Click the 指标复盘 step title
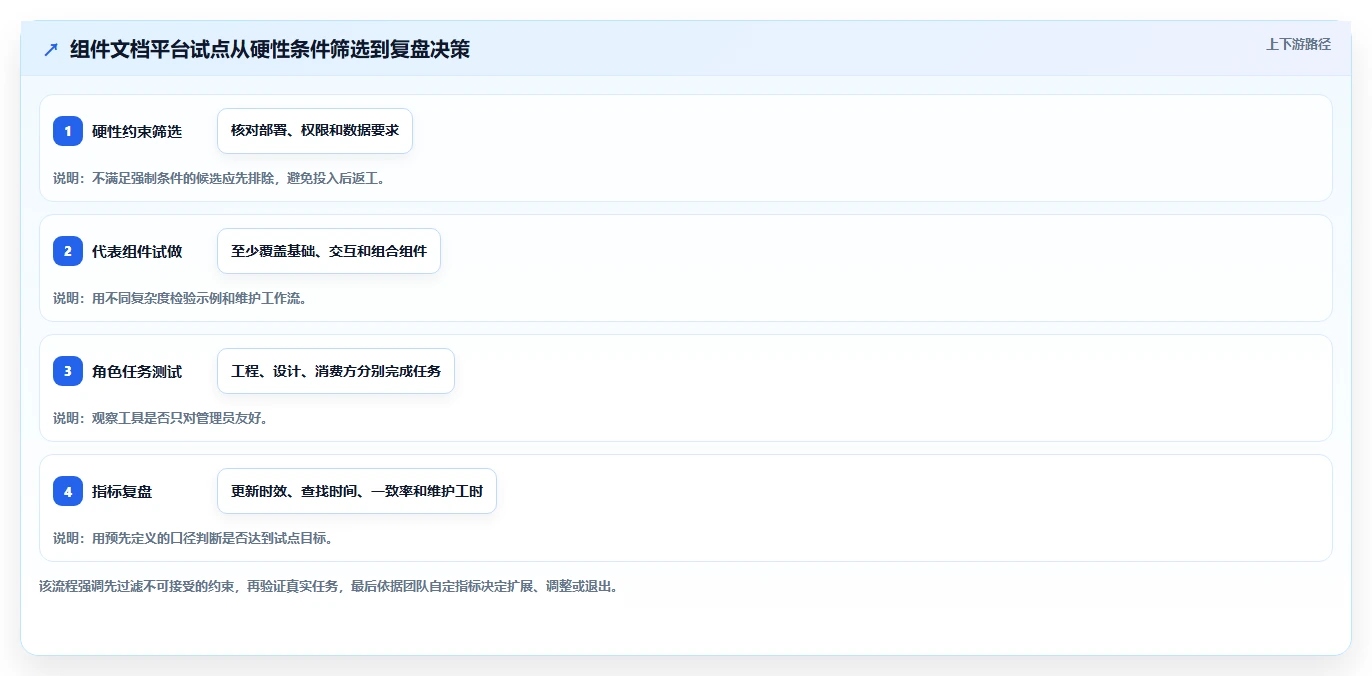Image resolution: width=1372 pixels, height=676 pixels. coord(122,491)
